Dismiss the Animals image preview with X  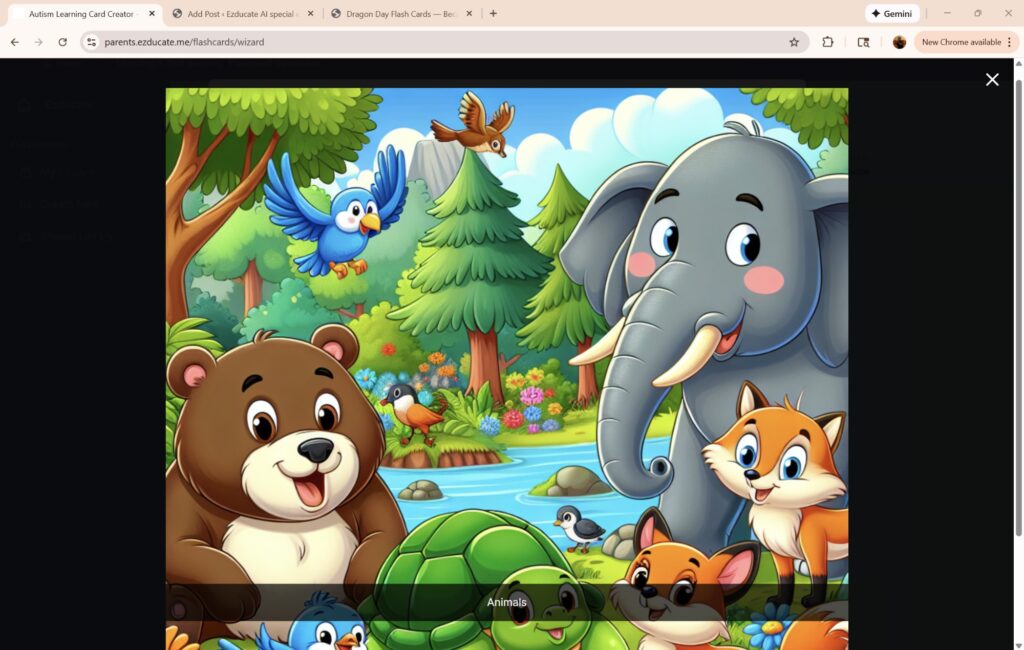(x=992, y=79)
